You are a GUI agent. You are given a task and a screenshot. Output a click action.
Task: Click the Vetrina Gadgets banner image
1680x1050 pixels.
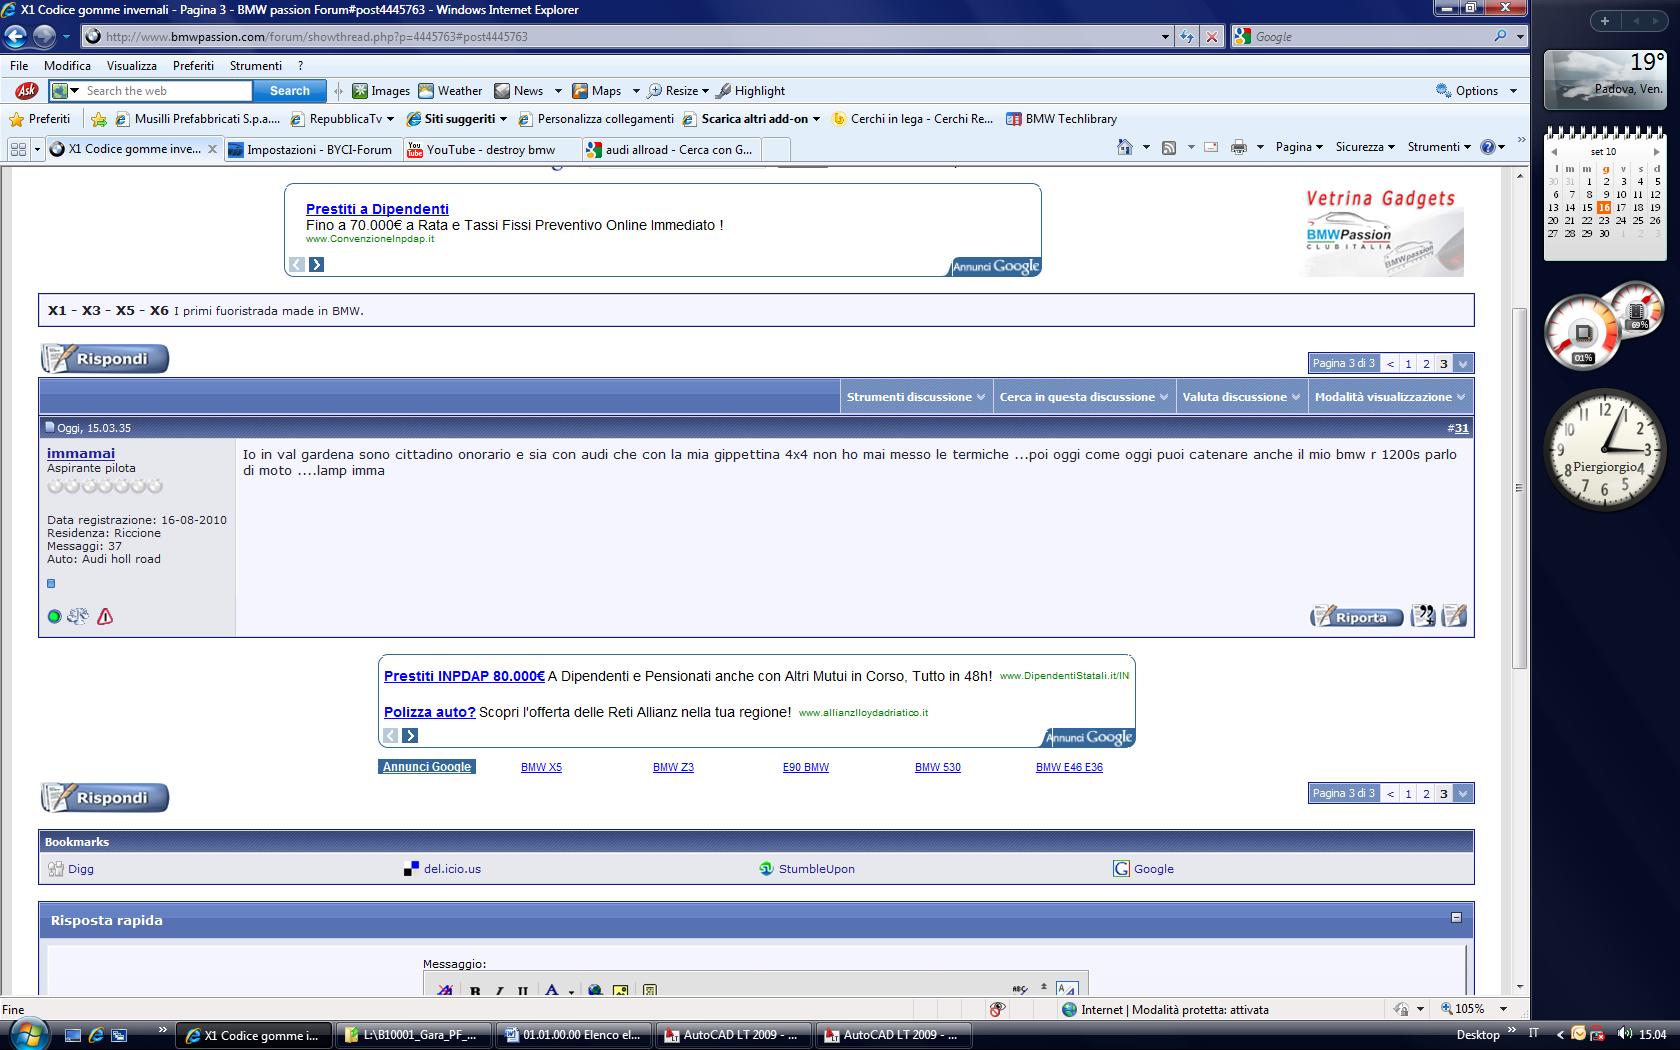(x=1383, y=231)
